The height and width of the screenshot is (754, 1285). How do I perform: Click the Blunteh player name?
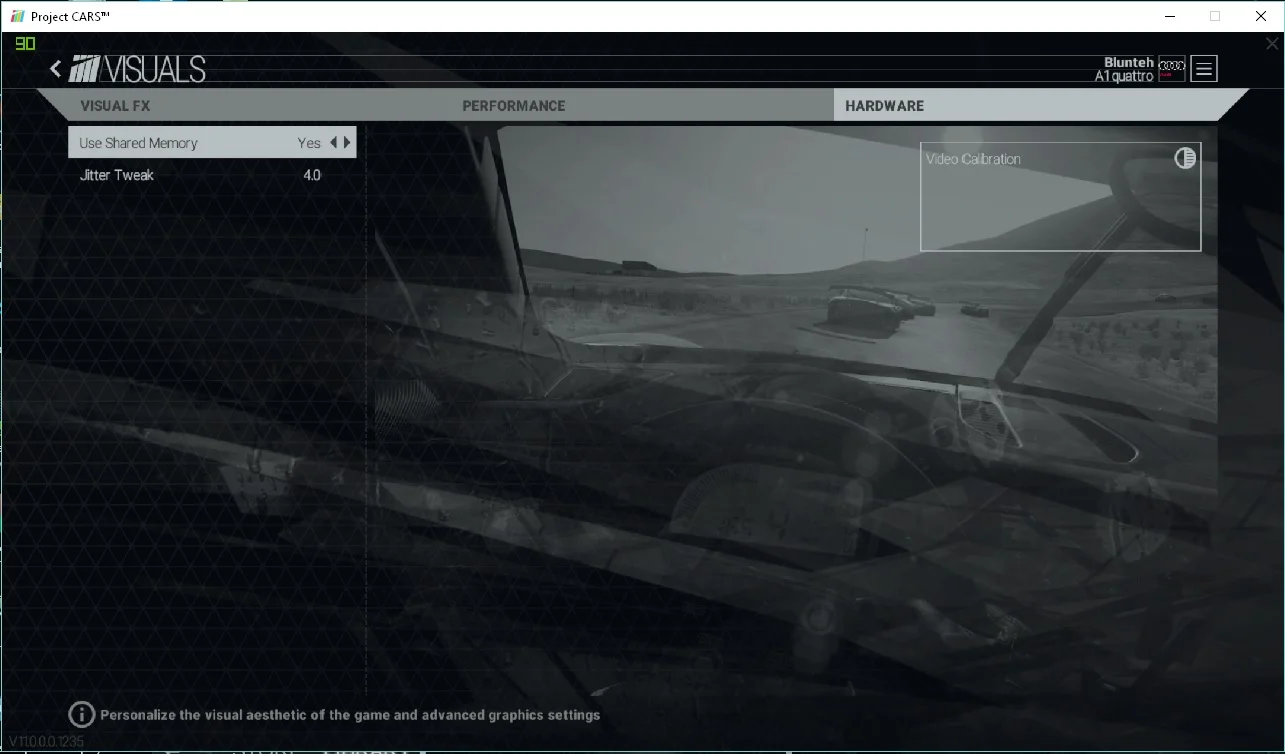pyautogui.click(x=1129, y=62)
